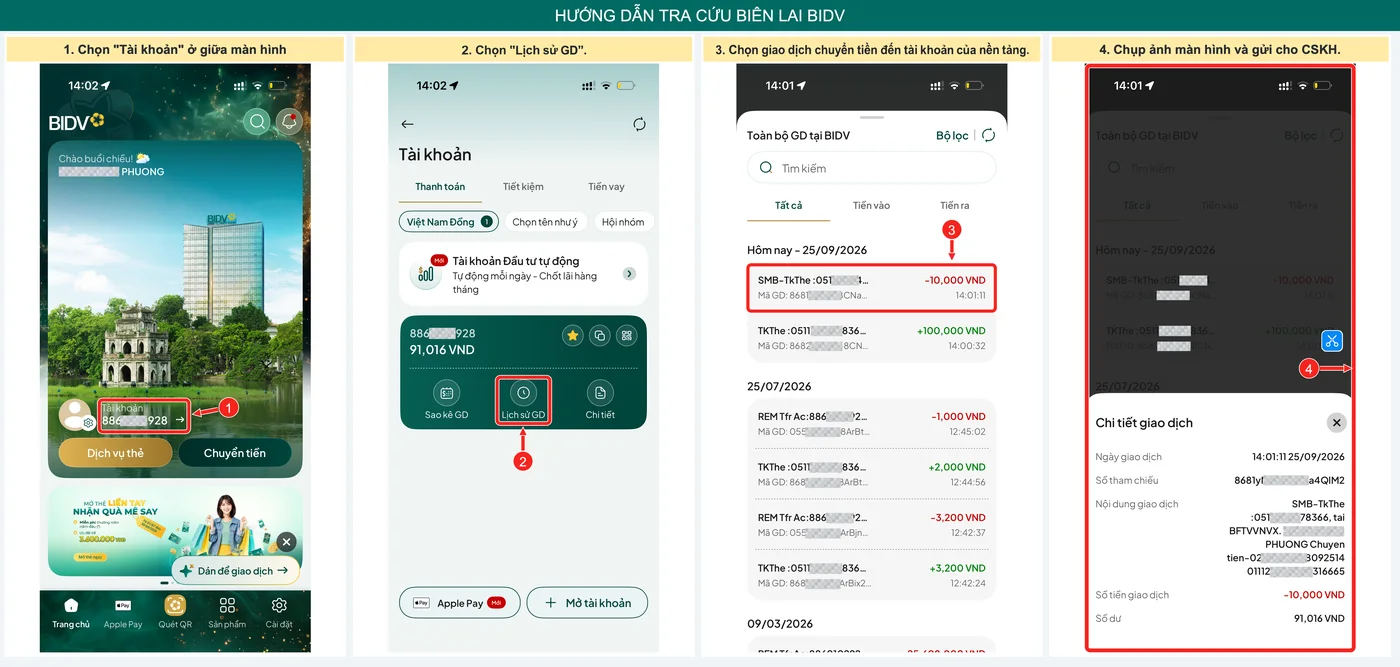Viewport: 1400px width, 667px height.
Task: Switch to the Tiền vào tab
Action: [871, 205]
